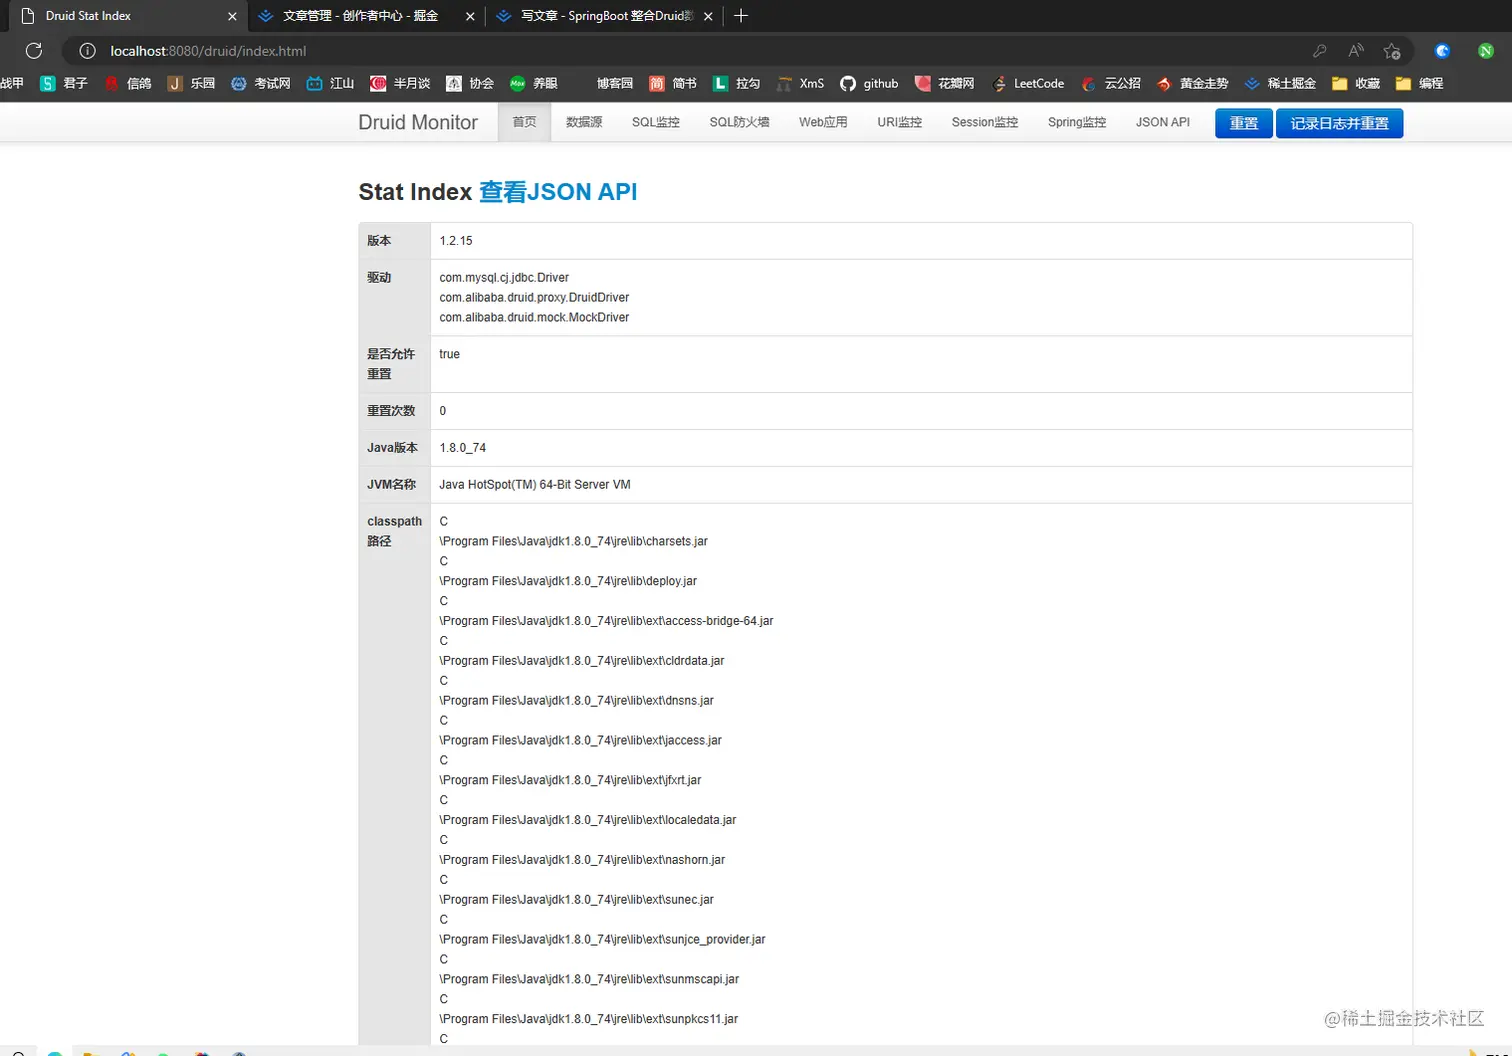Open the XmS bookmark
Viewport: 1512px width, 1056px height.
click(801, 84)
